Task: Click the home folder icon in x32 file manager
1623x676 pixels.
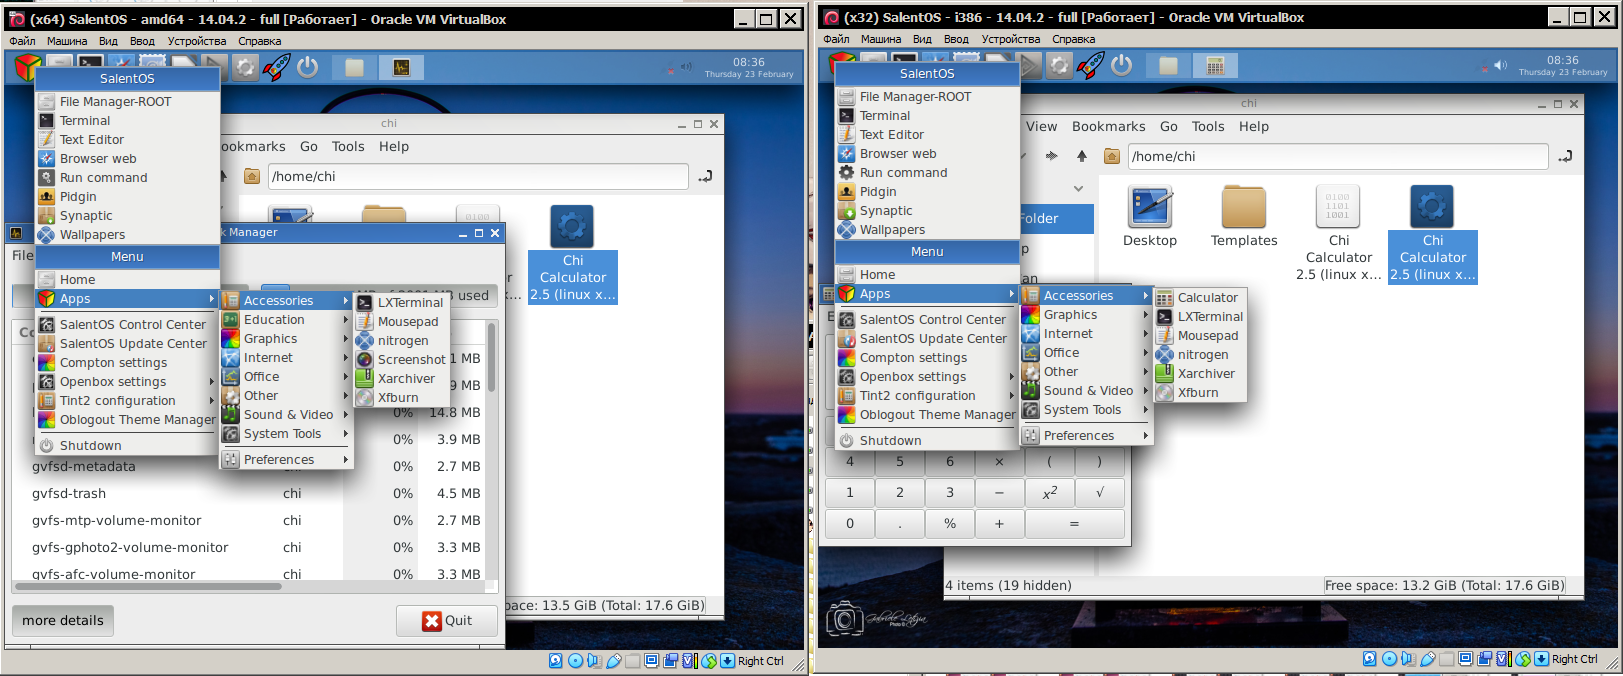Action: (1112, 156)
